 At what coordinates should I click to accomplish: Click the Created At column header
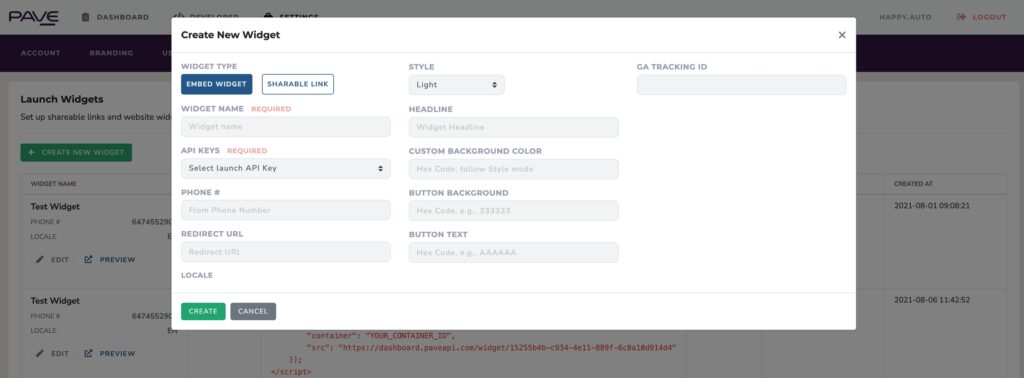[x=913, y=184]
